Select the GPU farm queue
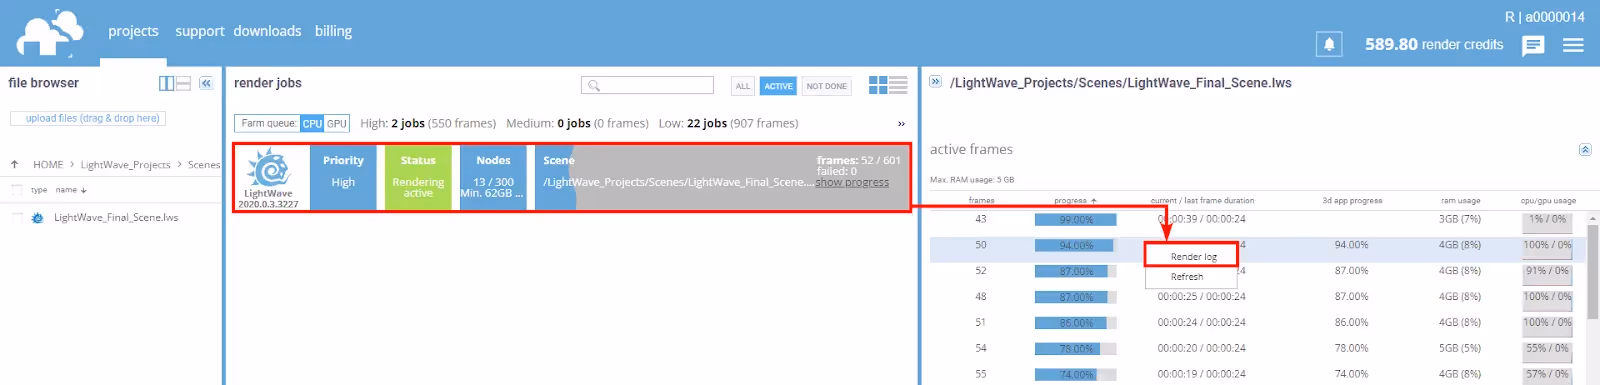Screen dimensions: 1600x385 click(337, 124)
